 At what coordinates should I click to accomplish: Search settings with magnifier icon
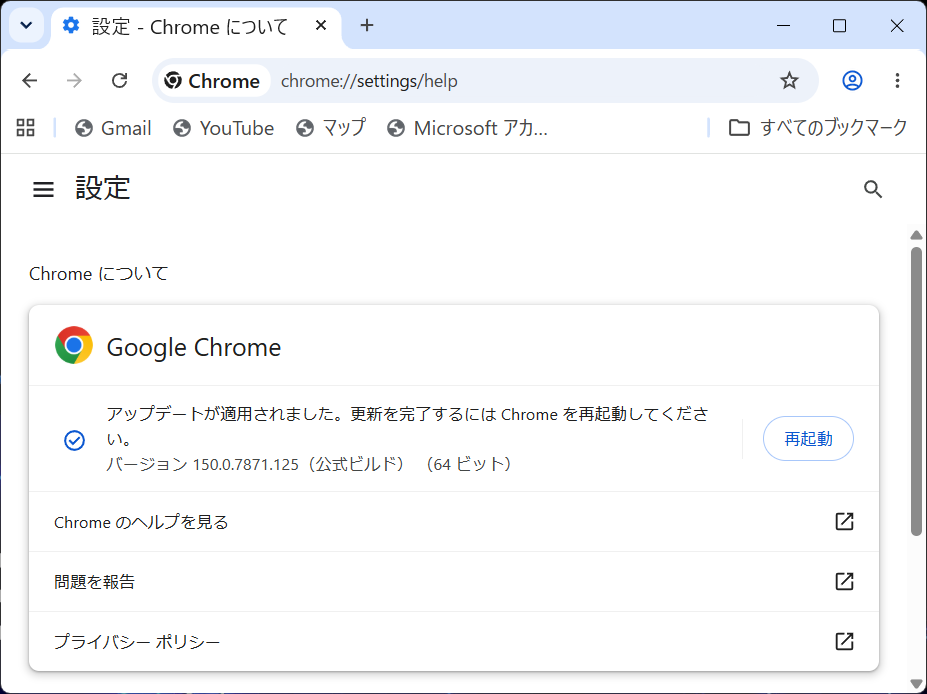pos(873,189)
